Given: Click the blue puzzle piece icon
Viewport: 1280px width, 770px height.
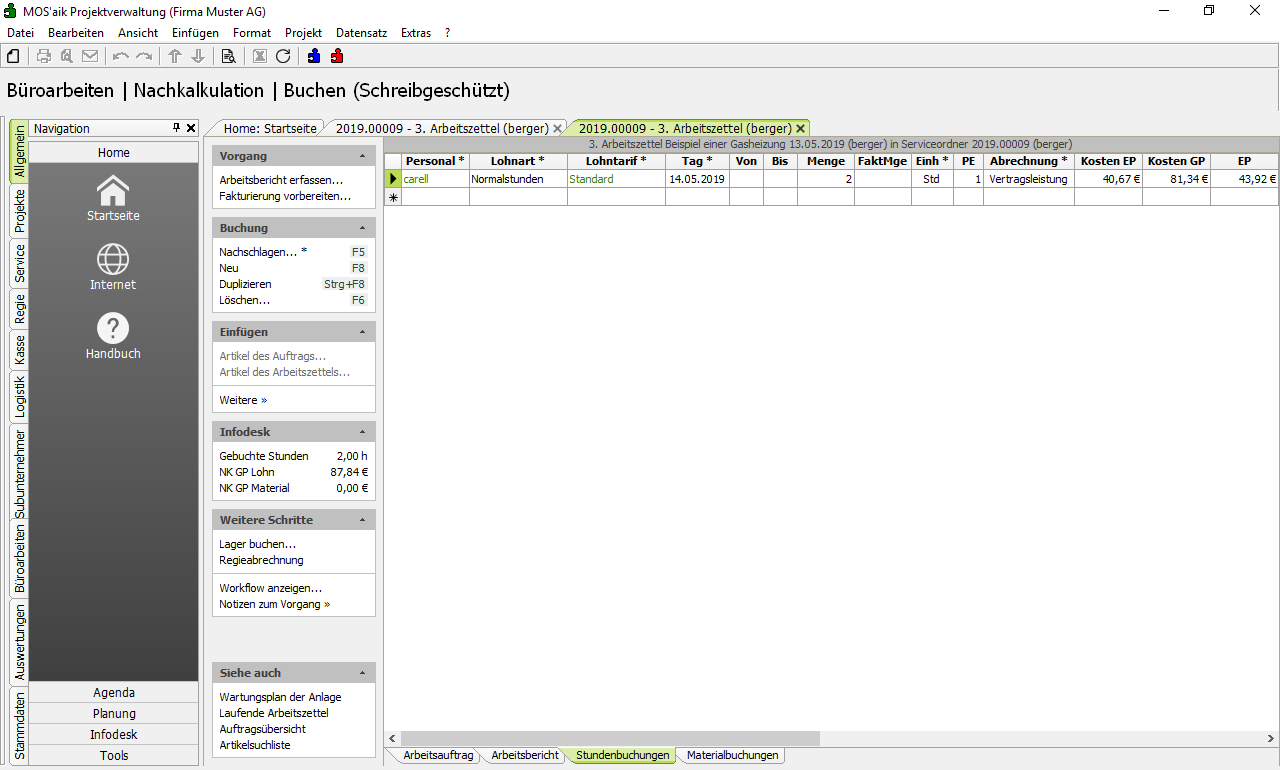Looking at the screenshot, I should tap(314, 56).
